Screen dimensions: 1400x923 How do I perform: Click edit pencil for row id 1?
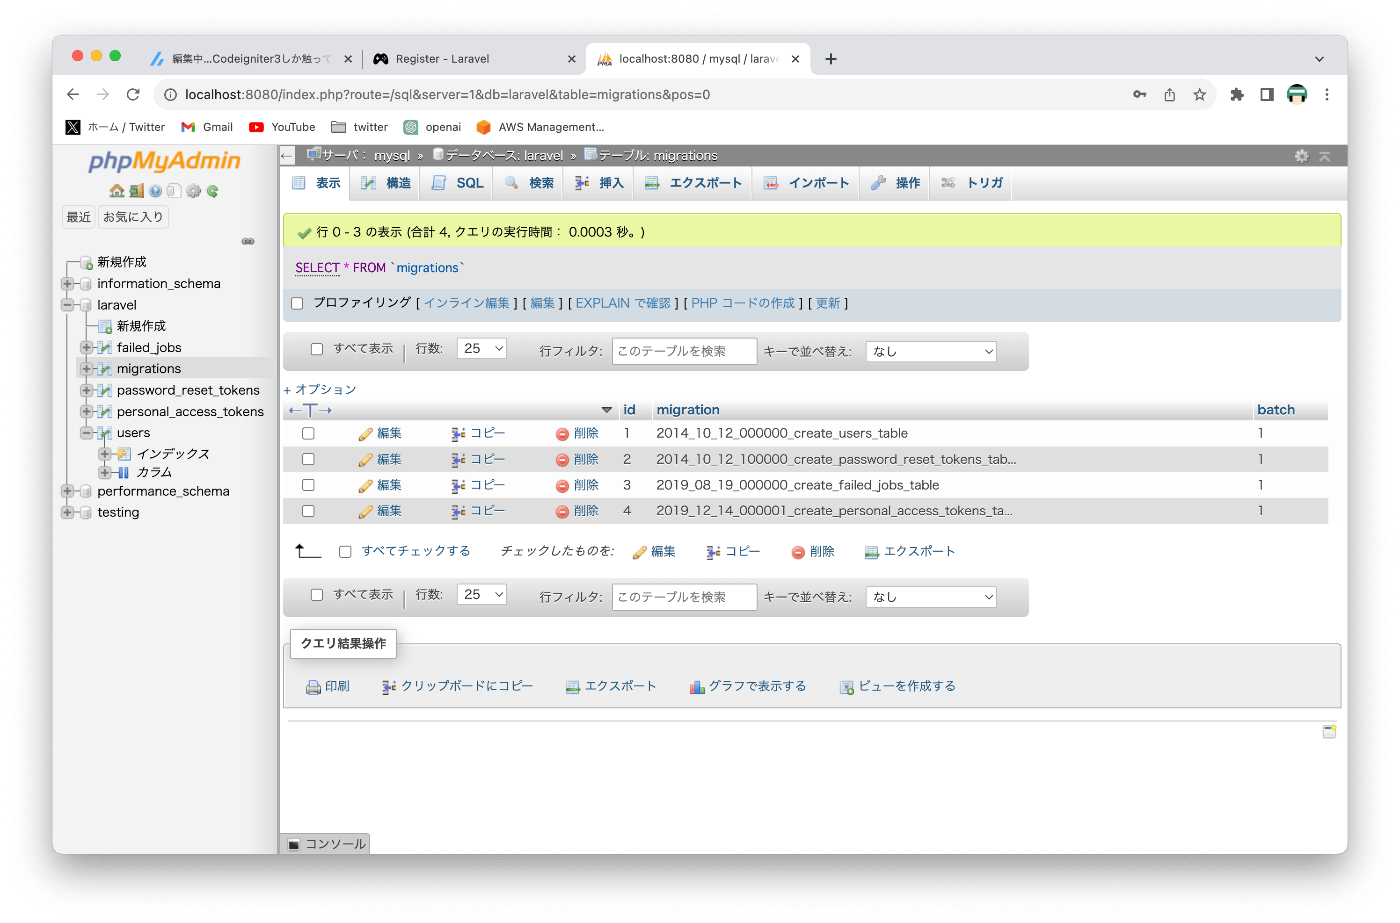[x=365, y=434]
